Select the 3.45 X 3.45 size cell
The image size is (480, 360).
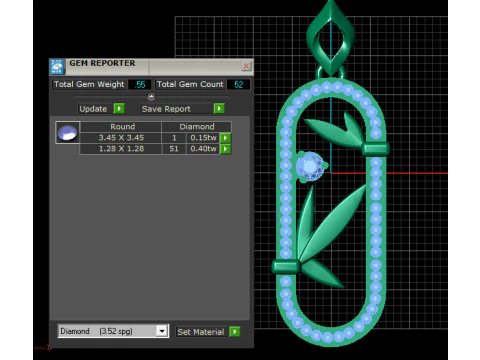click(x=121, y=138)
